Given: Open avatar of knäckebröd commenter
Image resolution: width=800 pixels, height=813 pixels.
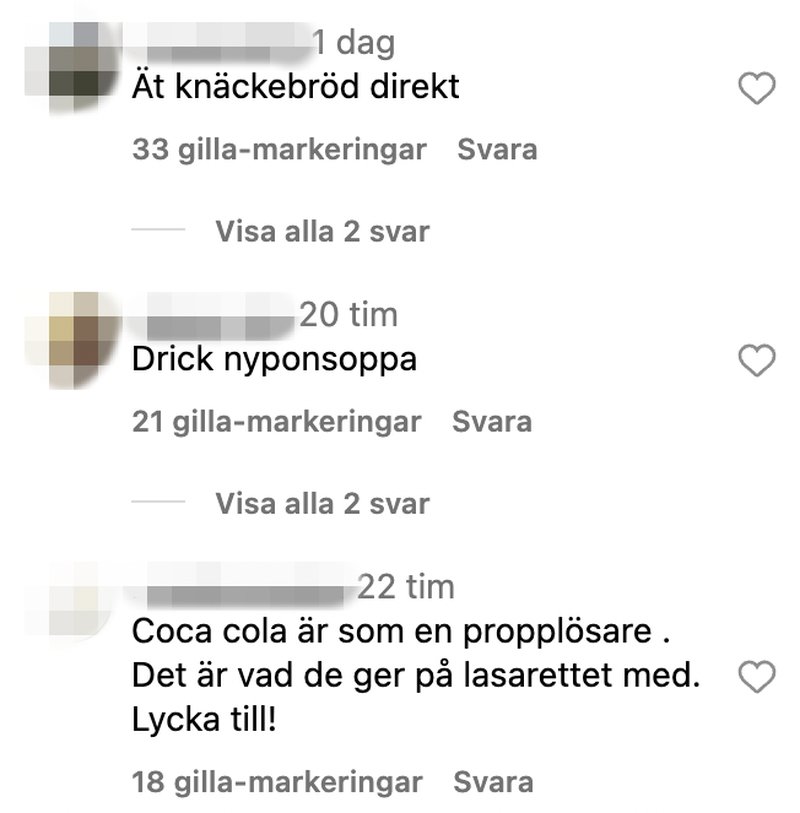Looking at the screenshot, I should click(73, 66).
